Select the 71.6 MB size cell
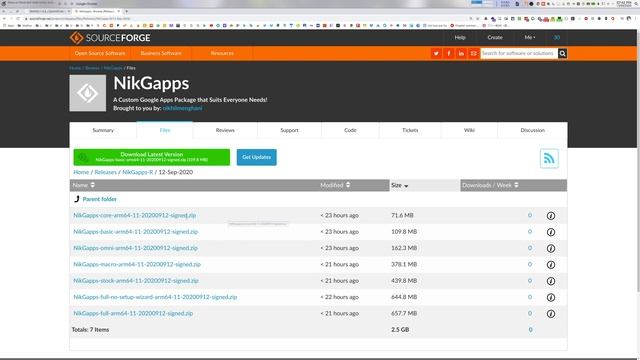The height and width of the screenshot is (360, 640). (402, 215)
